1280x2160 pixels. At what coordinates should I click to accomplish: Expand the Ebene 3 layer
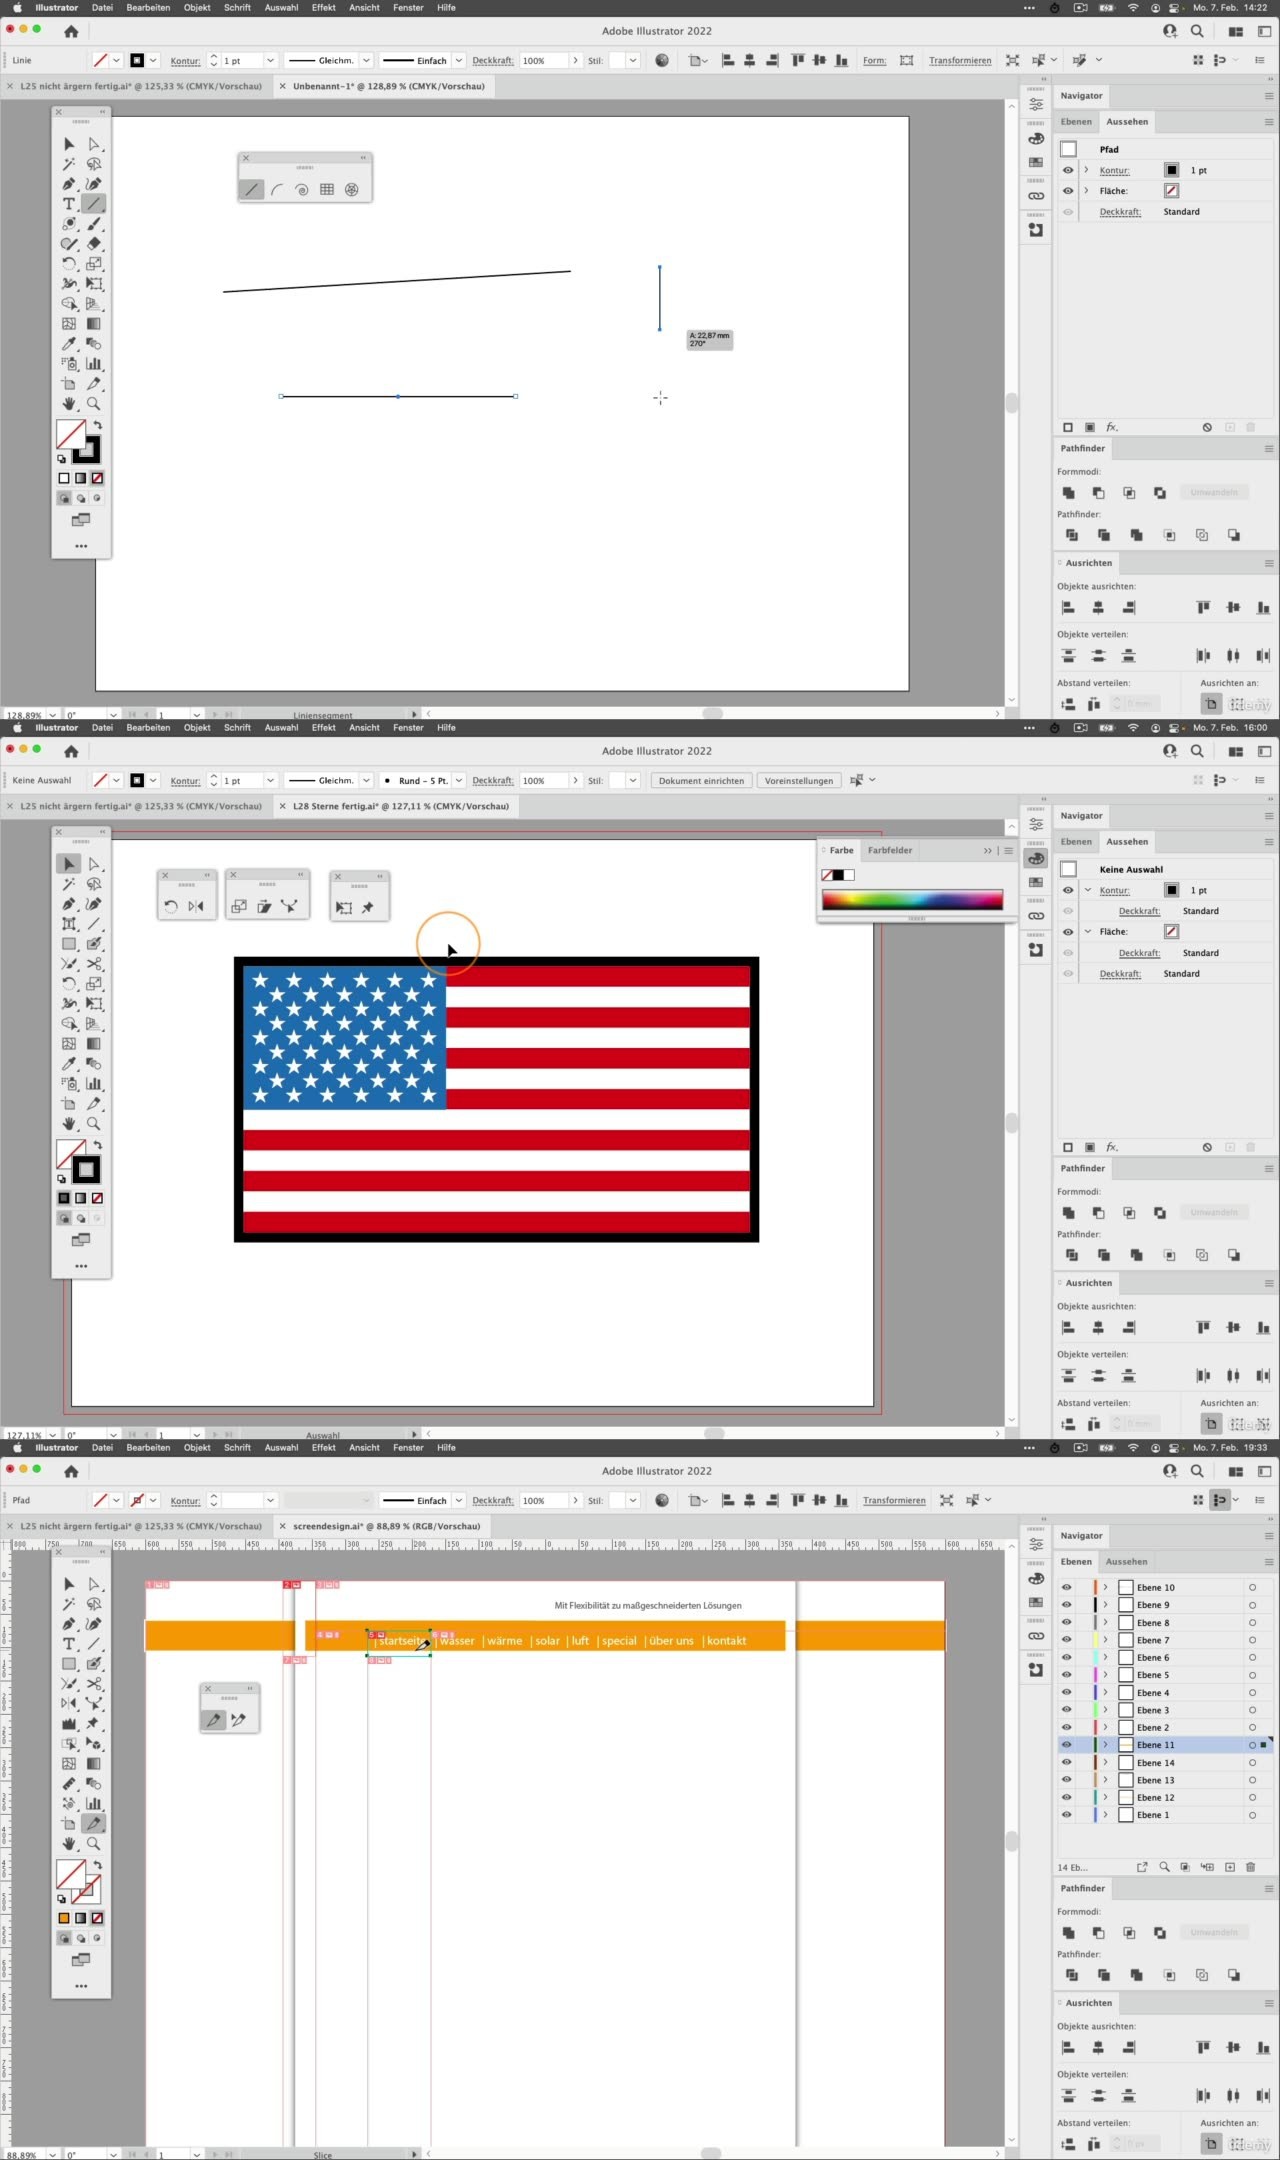[x=1105, y=1710]
